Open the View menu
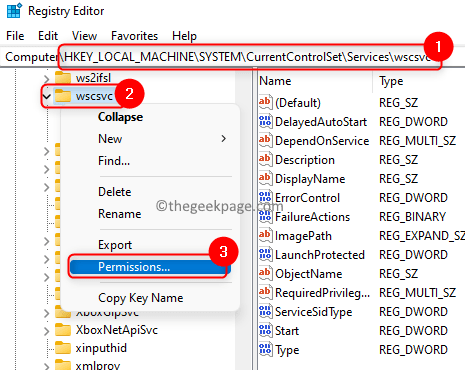 pyautogui.click(x=84, y=36)
